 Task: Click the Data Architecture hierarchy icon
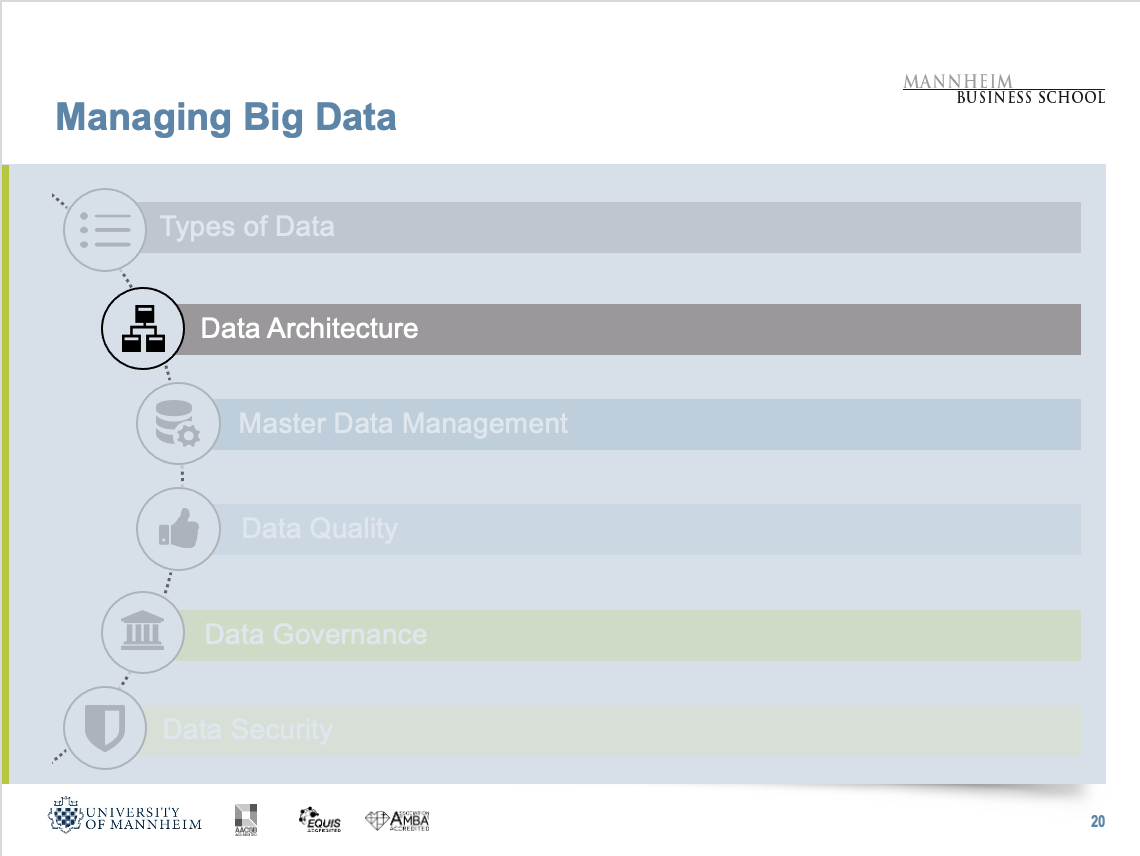143,329
